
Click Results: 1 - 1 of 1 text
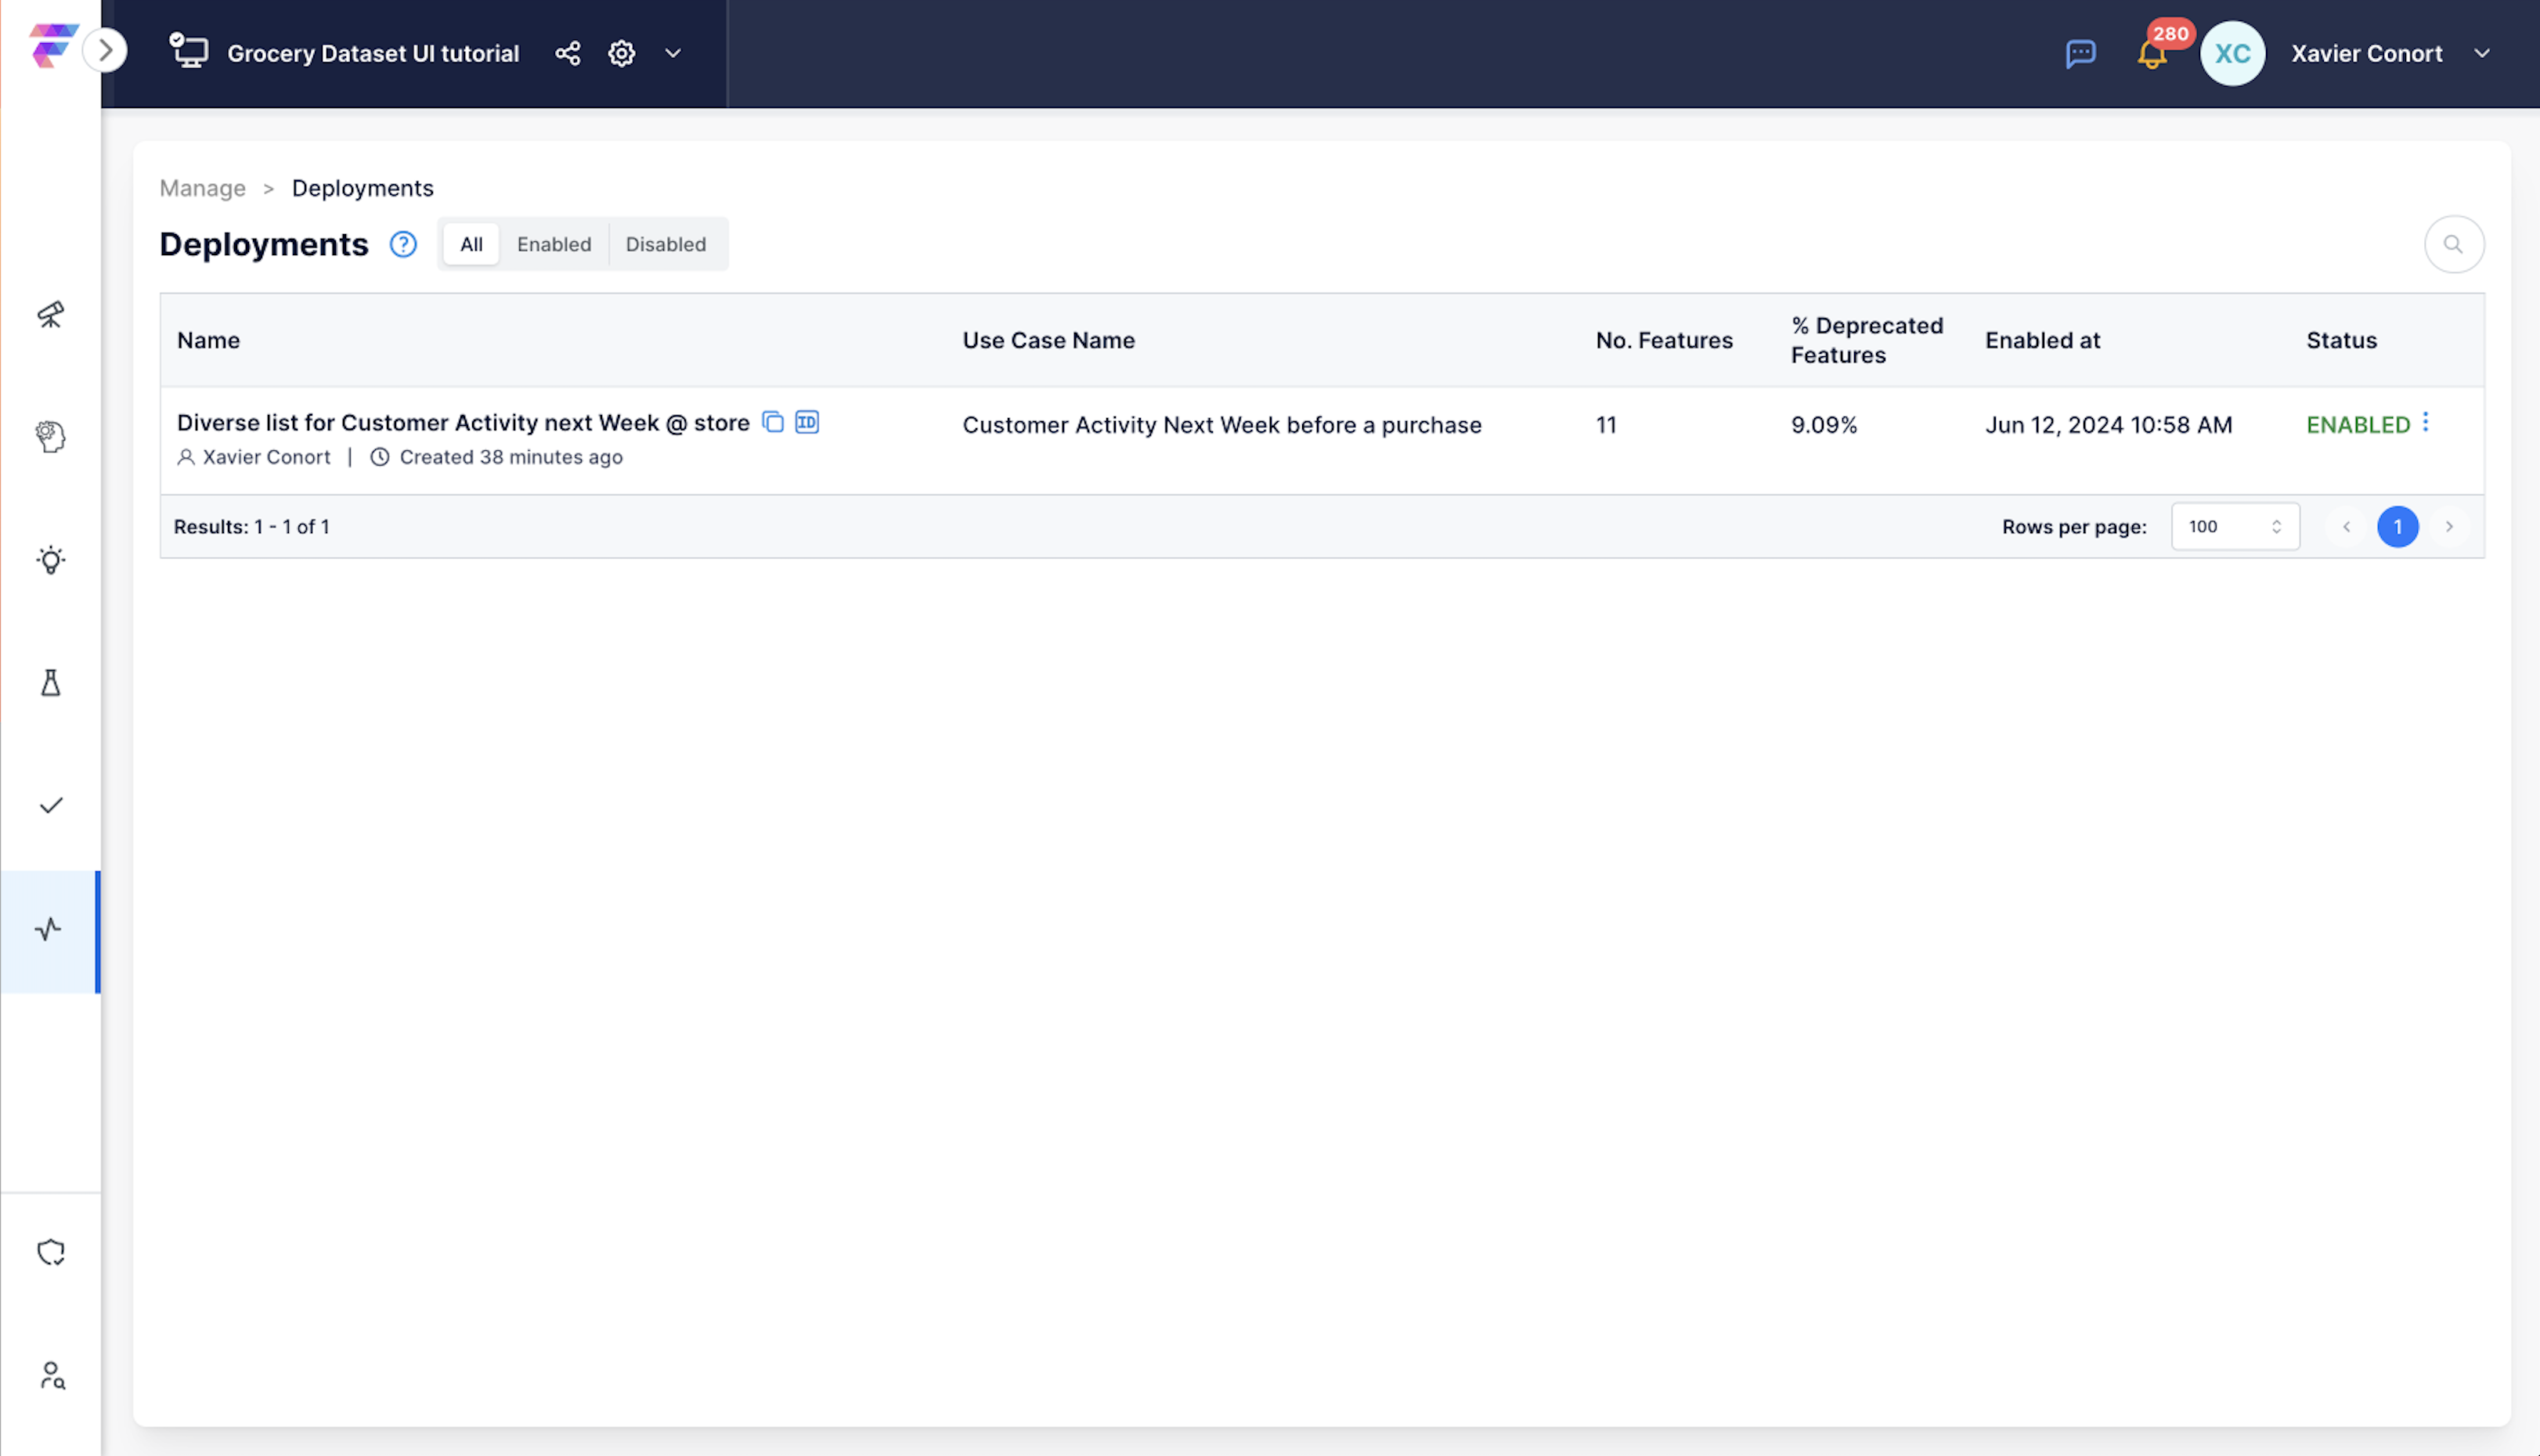tap(251, 527)
